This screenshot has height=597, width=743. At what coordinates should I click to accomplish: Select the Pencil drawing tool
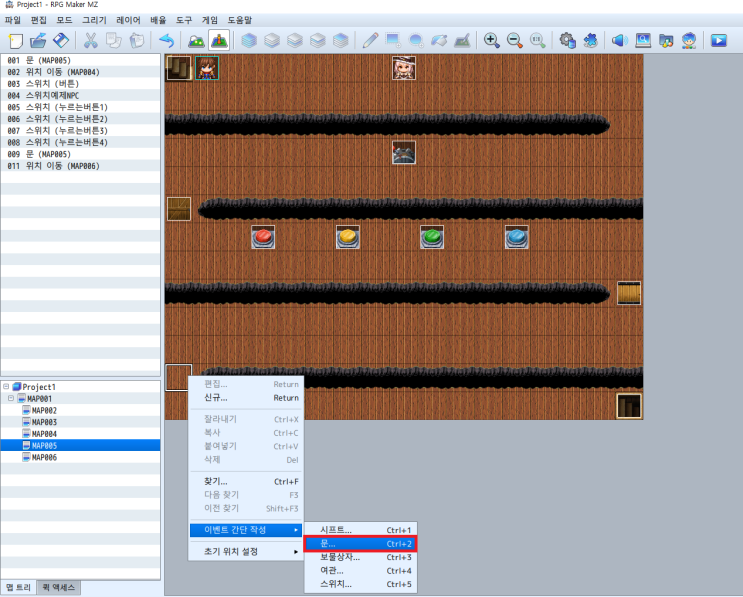(370, 41)
